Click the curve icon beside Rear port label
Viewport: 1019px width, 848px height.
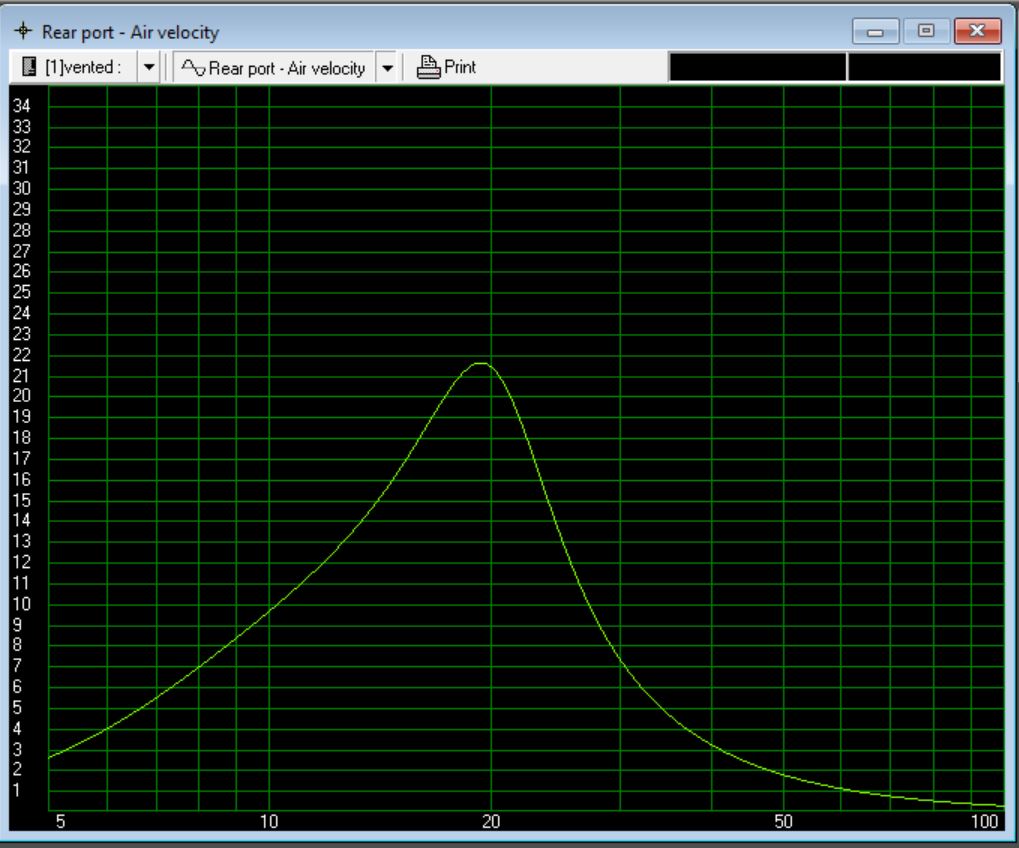pos(193,68)
